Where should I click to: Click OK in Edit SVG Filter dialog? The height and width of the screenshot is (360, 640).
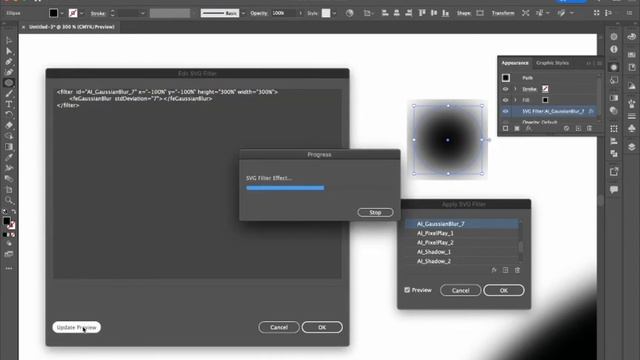tap(322, 327)
